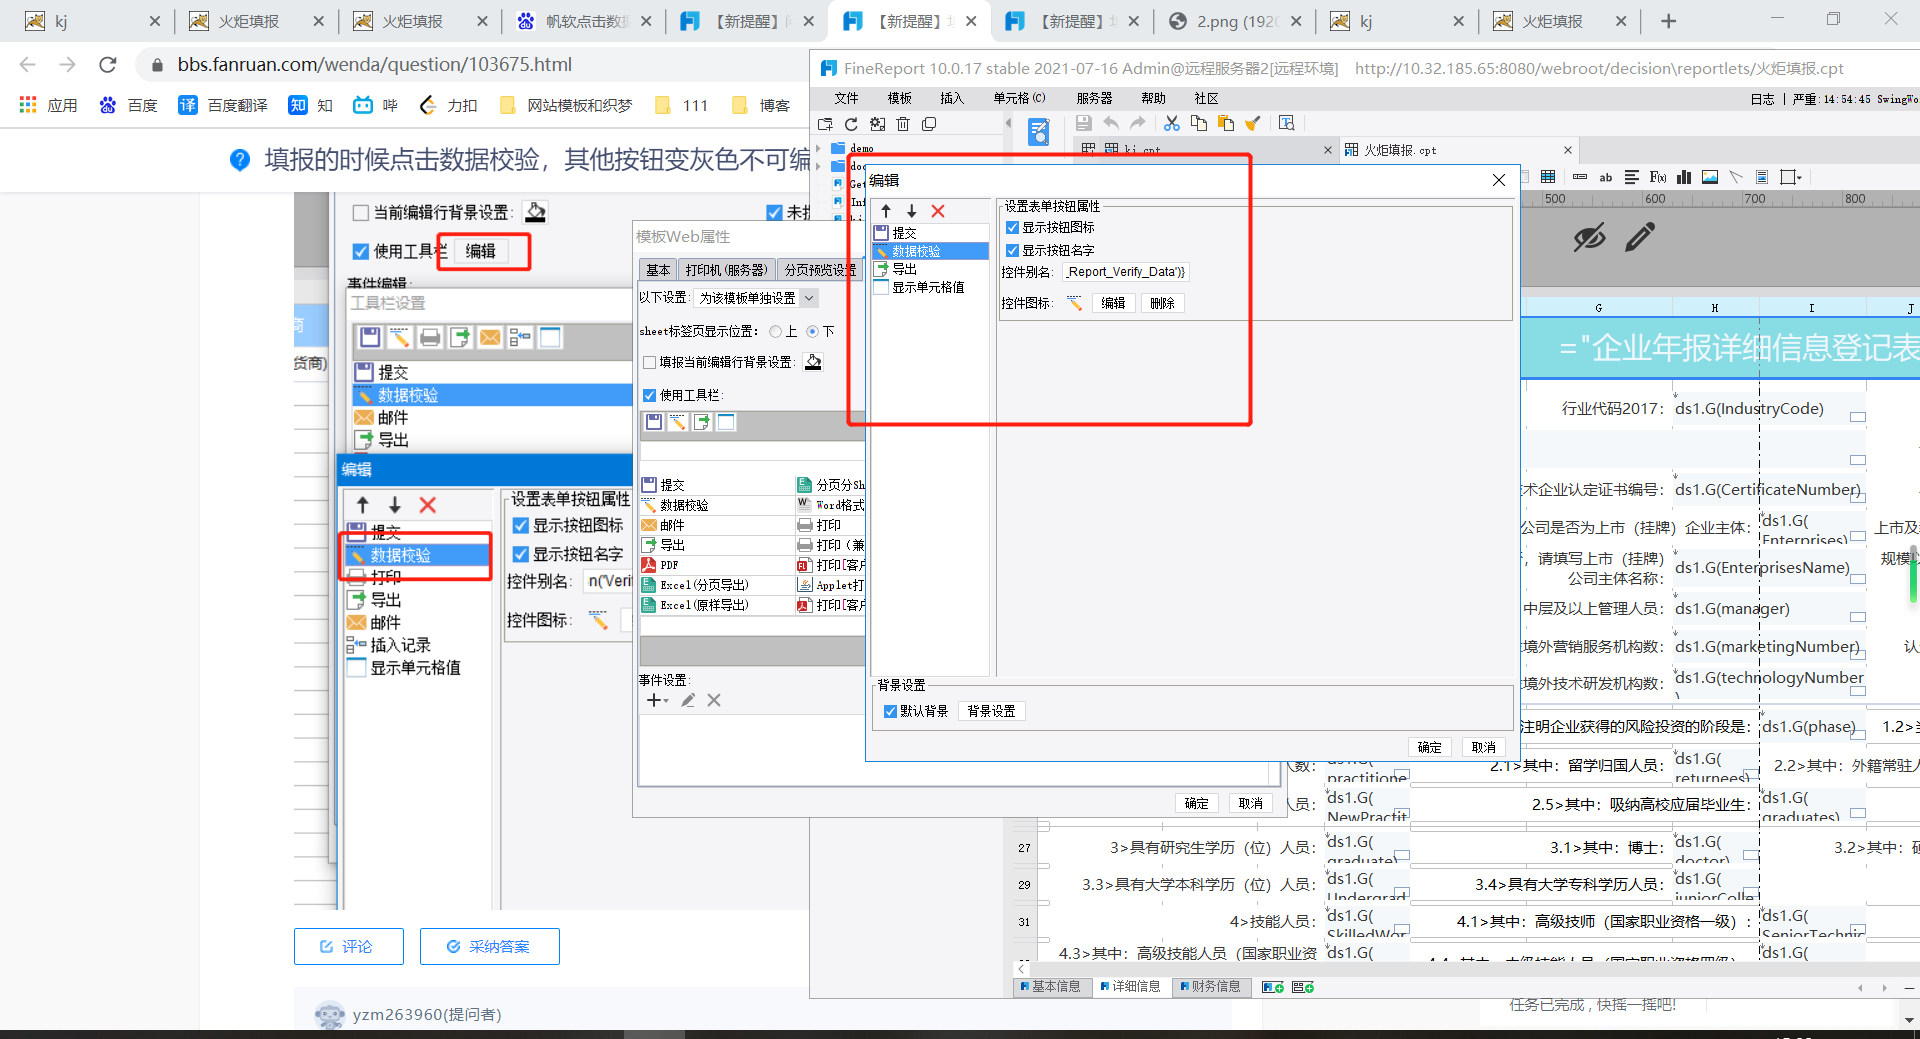Uncheck 显示按钮图标 in FineReport 编辑 dialog
The image size is (1920, 1039).
click(x=1012, y=228)
